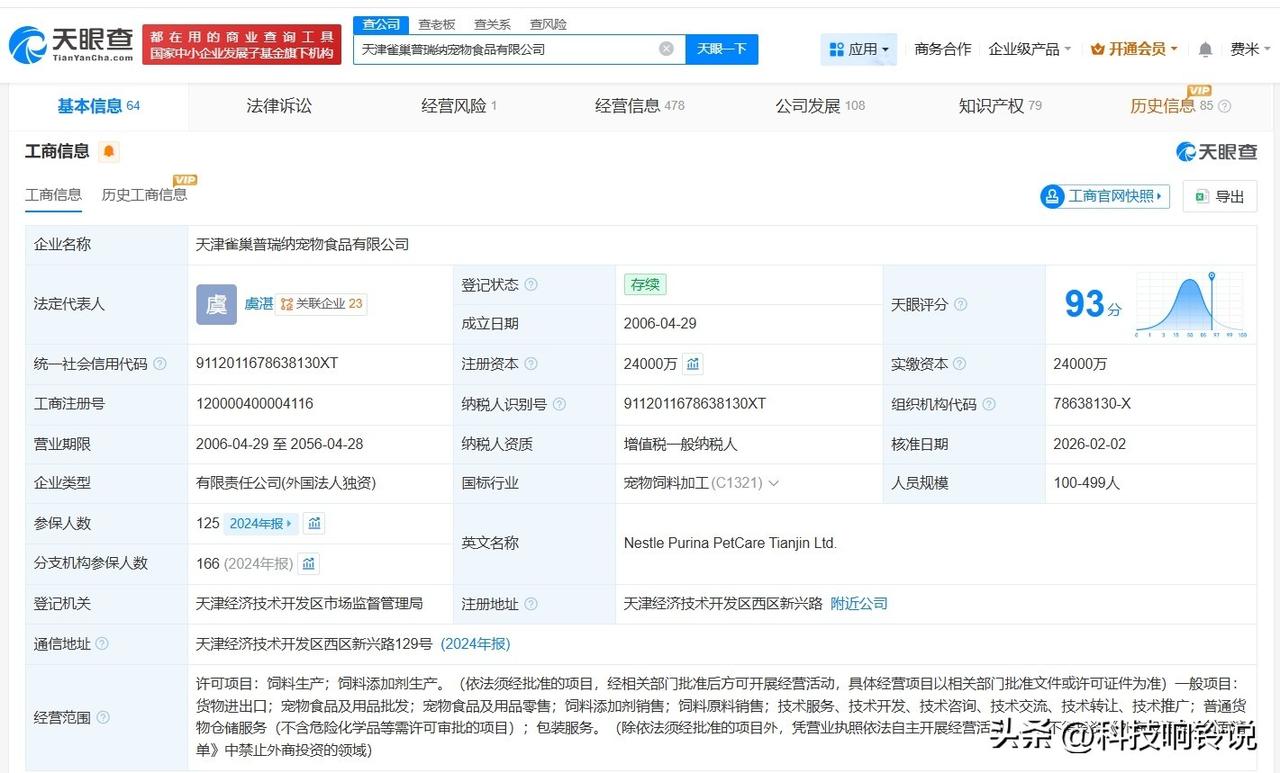The width and height of the screenshot is (1280, 773).
Task: Click the 企业名称 value 天津雀巢普瑞纳宠物食品有限公司
Action: [303, 245]
